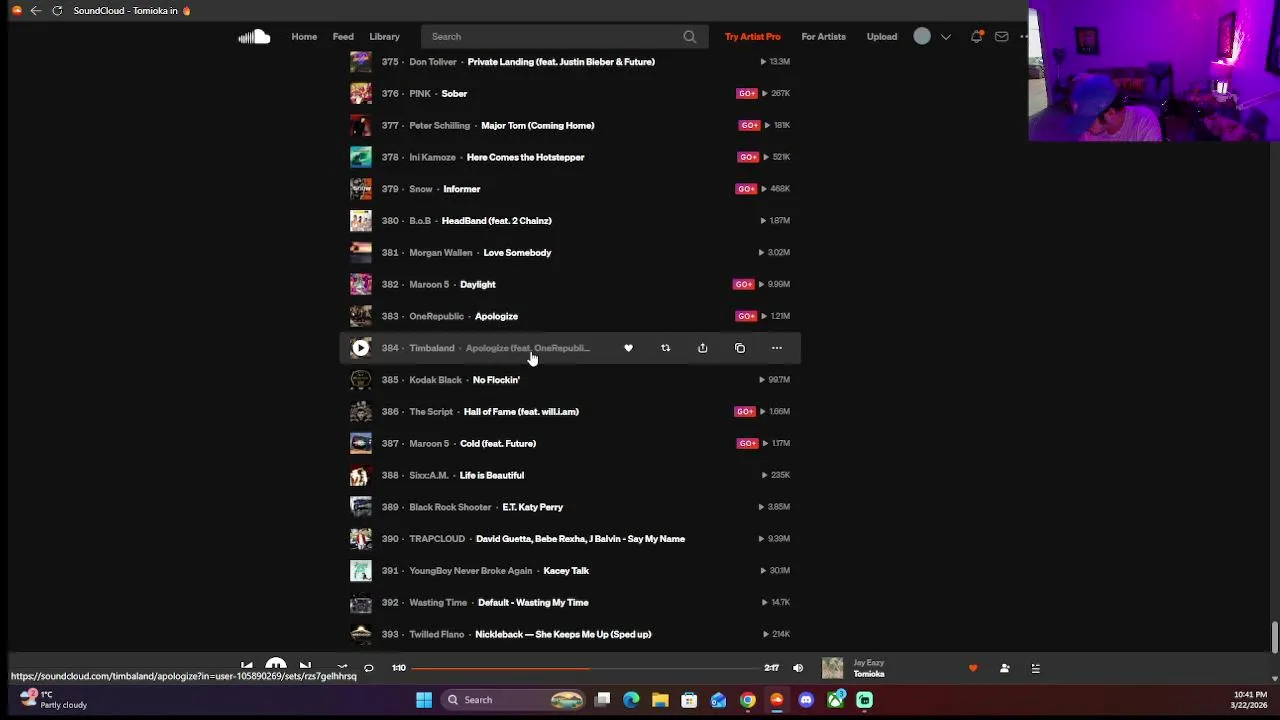Click Kodak Black track artwork thumbnail
1280x720 pixels.
[361, 380]
